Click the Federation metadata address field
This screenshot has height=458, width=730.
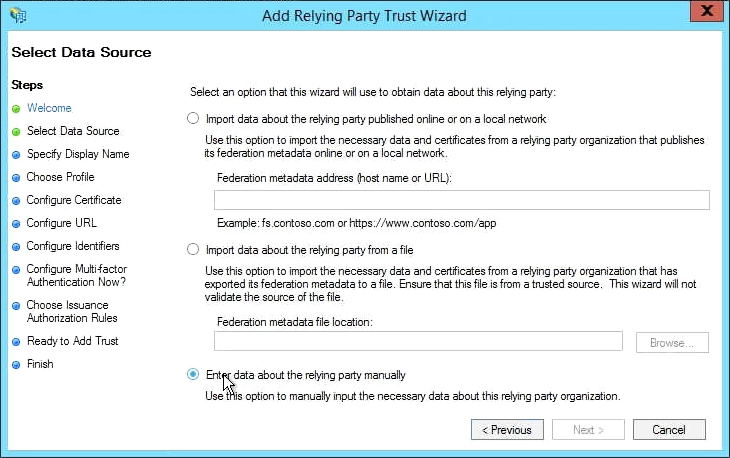(461, 200)
